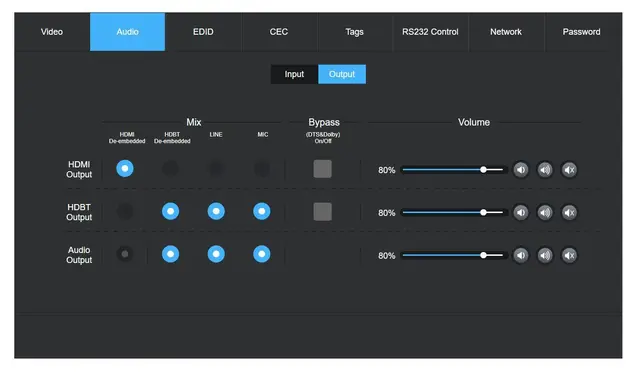
Task: Lower the Audio Output volume with speaker icon
Action: [x=521, y=255]
